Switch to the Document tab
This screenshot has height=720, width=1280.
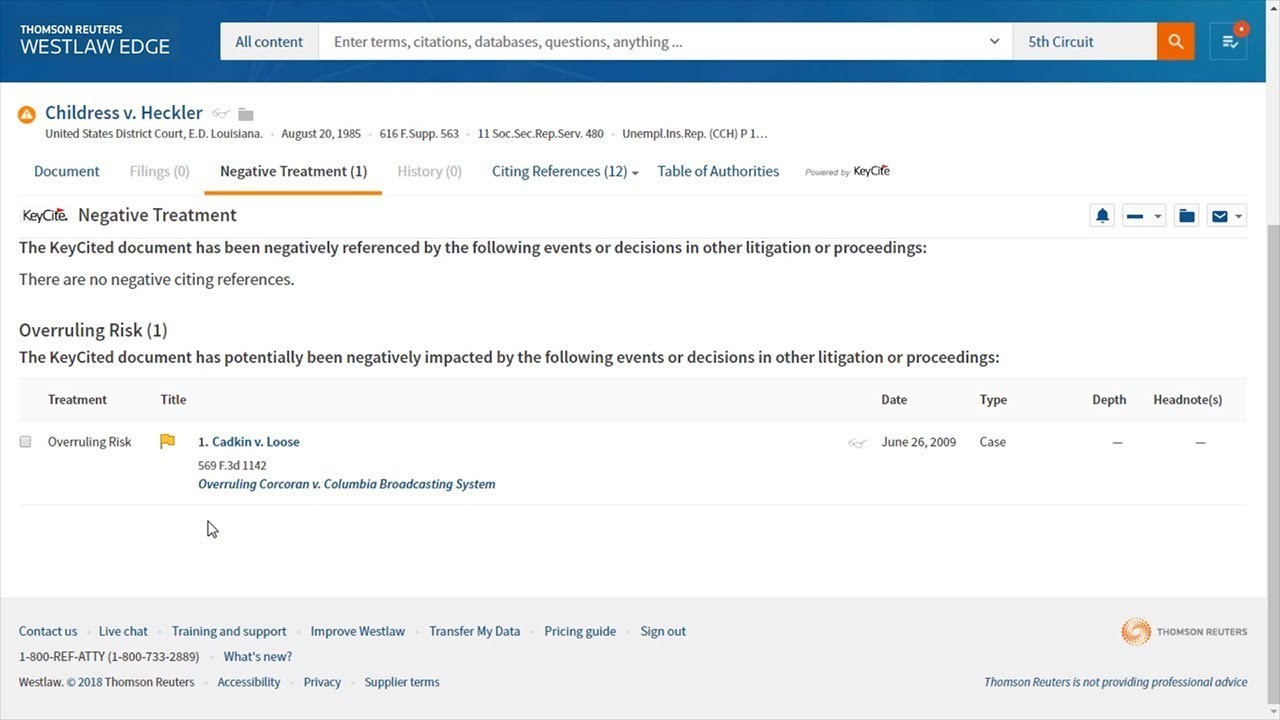[67, 171]
